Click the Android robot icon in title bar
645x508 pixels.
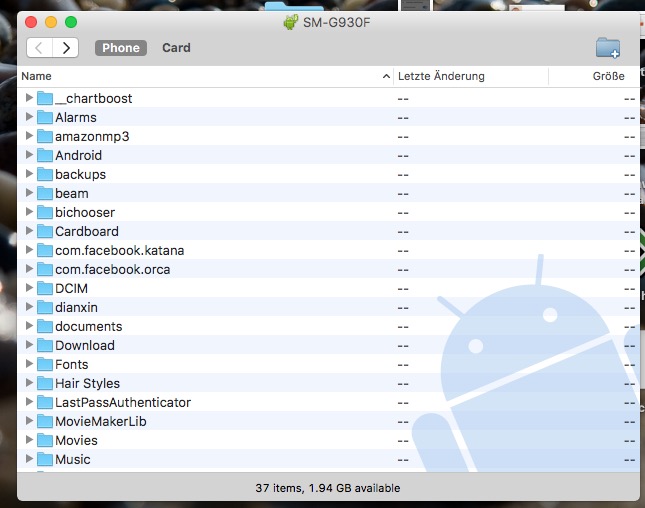(x=290, y=22)
